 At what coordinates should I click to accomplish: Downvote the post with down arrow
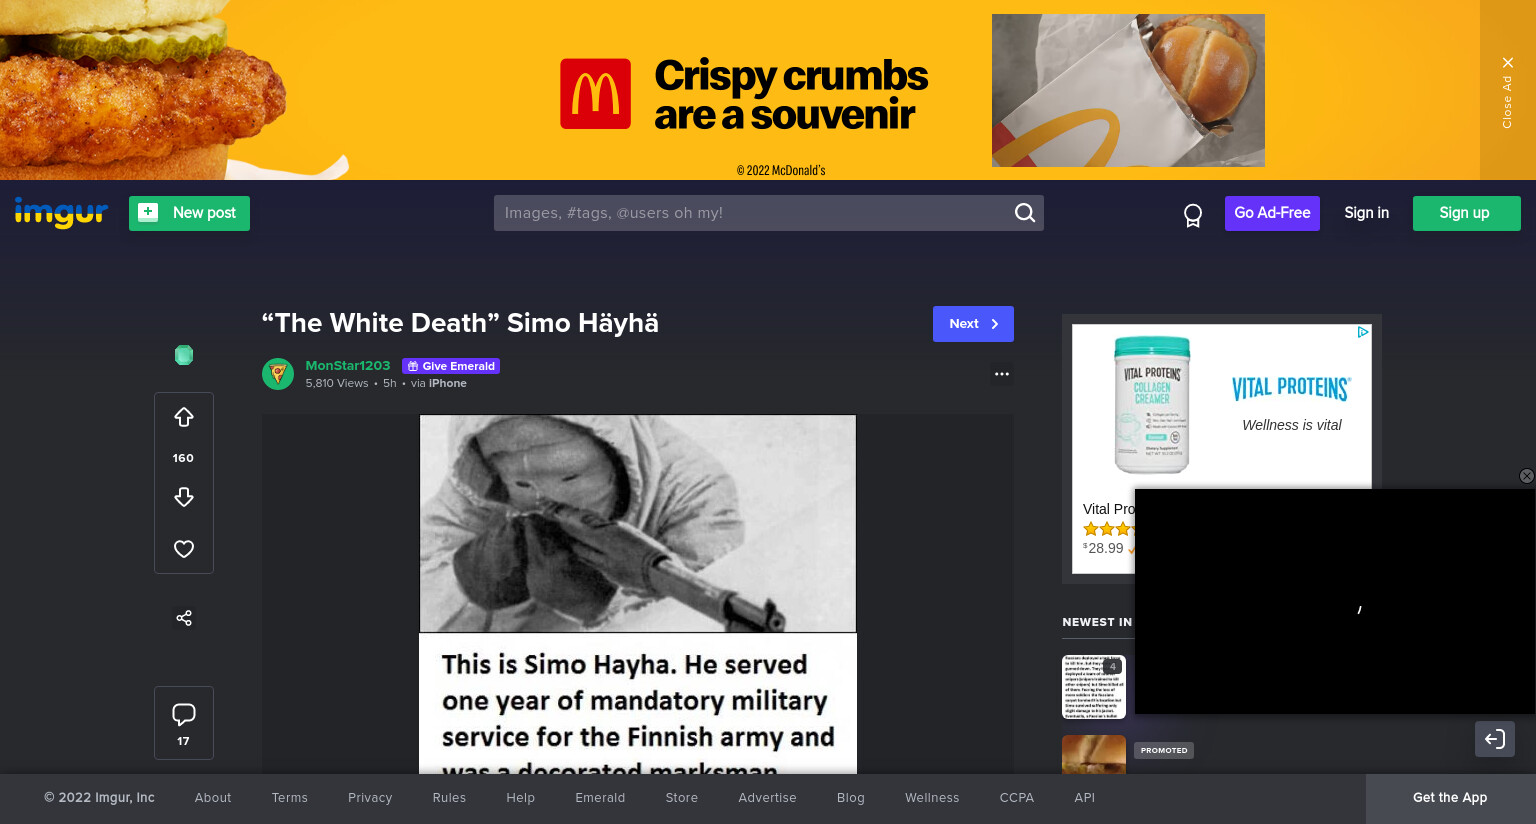coord(184,497)
